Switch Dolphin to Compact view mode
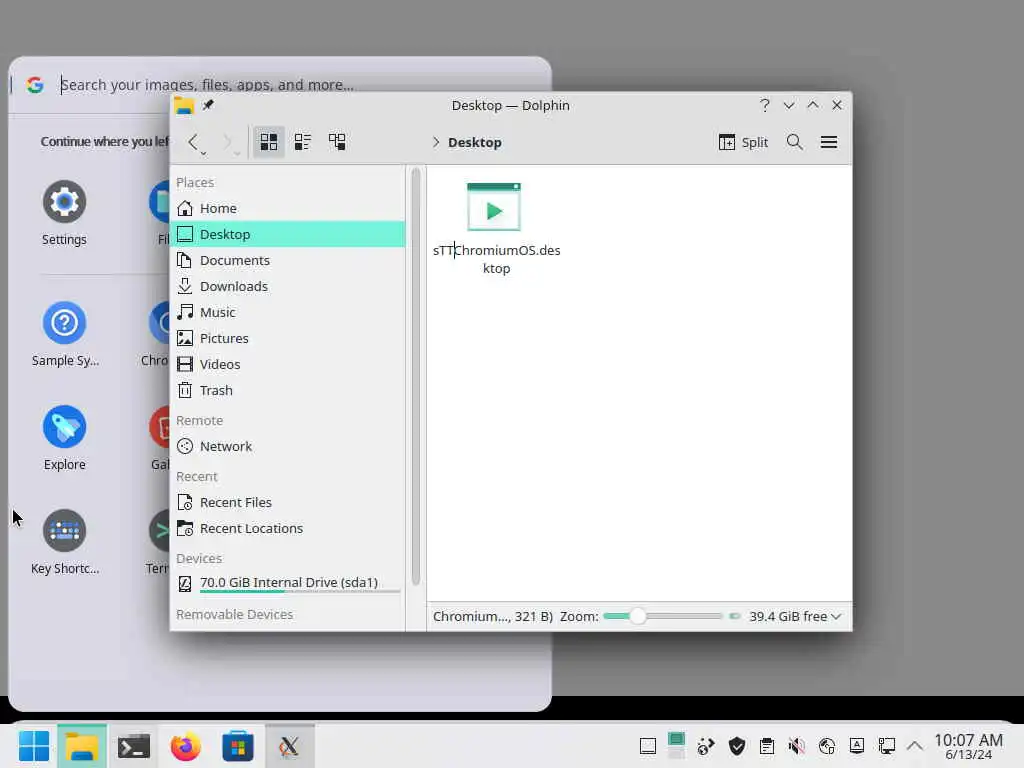 (x=302, y=142)
